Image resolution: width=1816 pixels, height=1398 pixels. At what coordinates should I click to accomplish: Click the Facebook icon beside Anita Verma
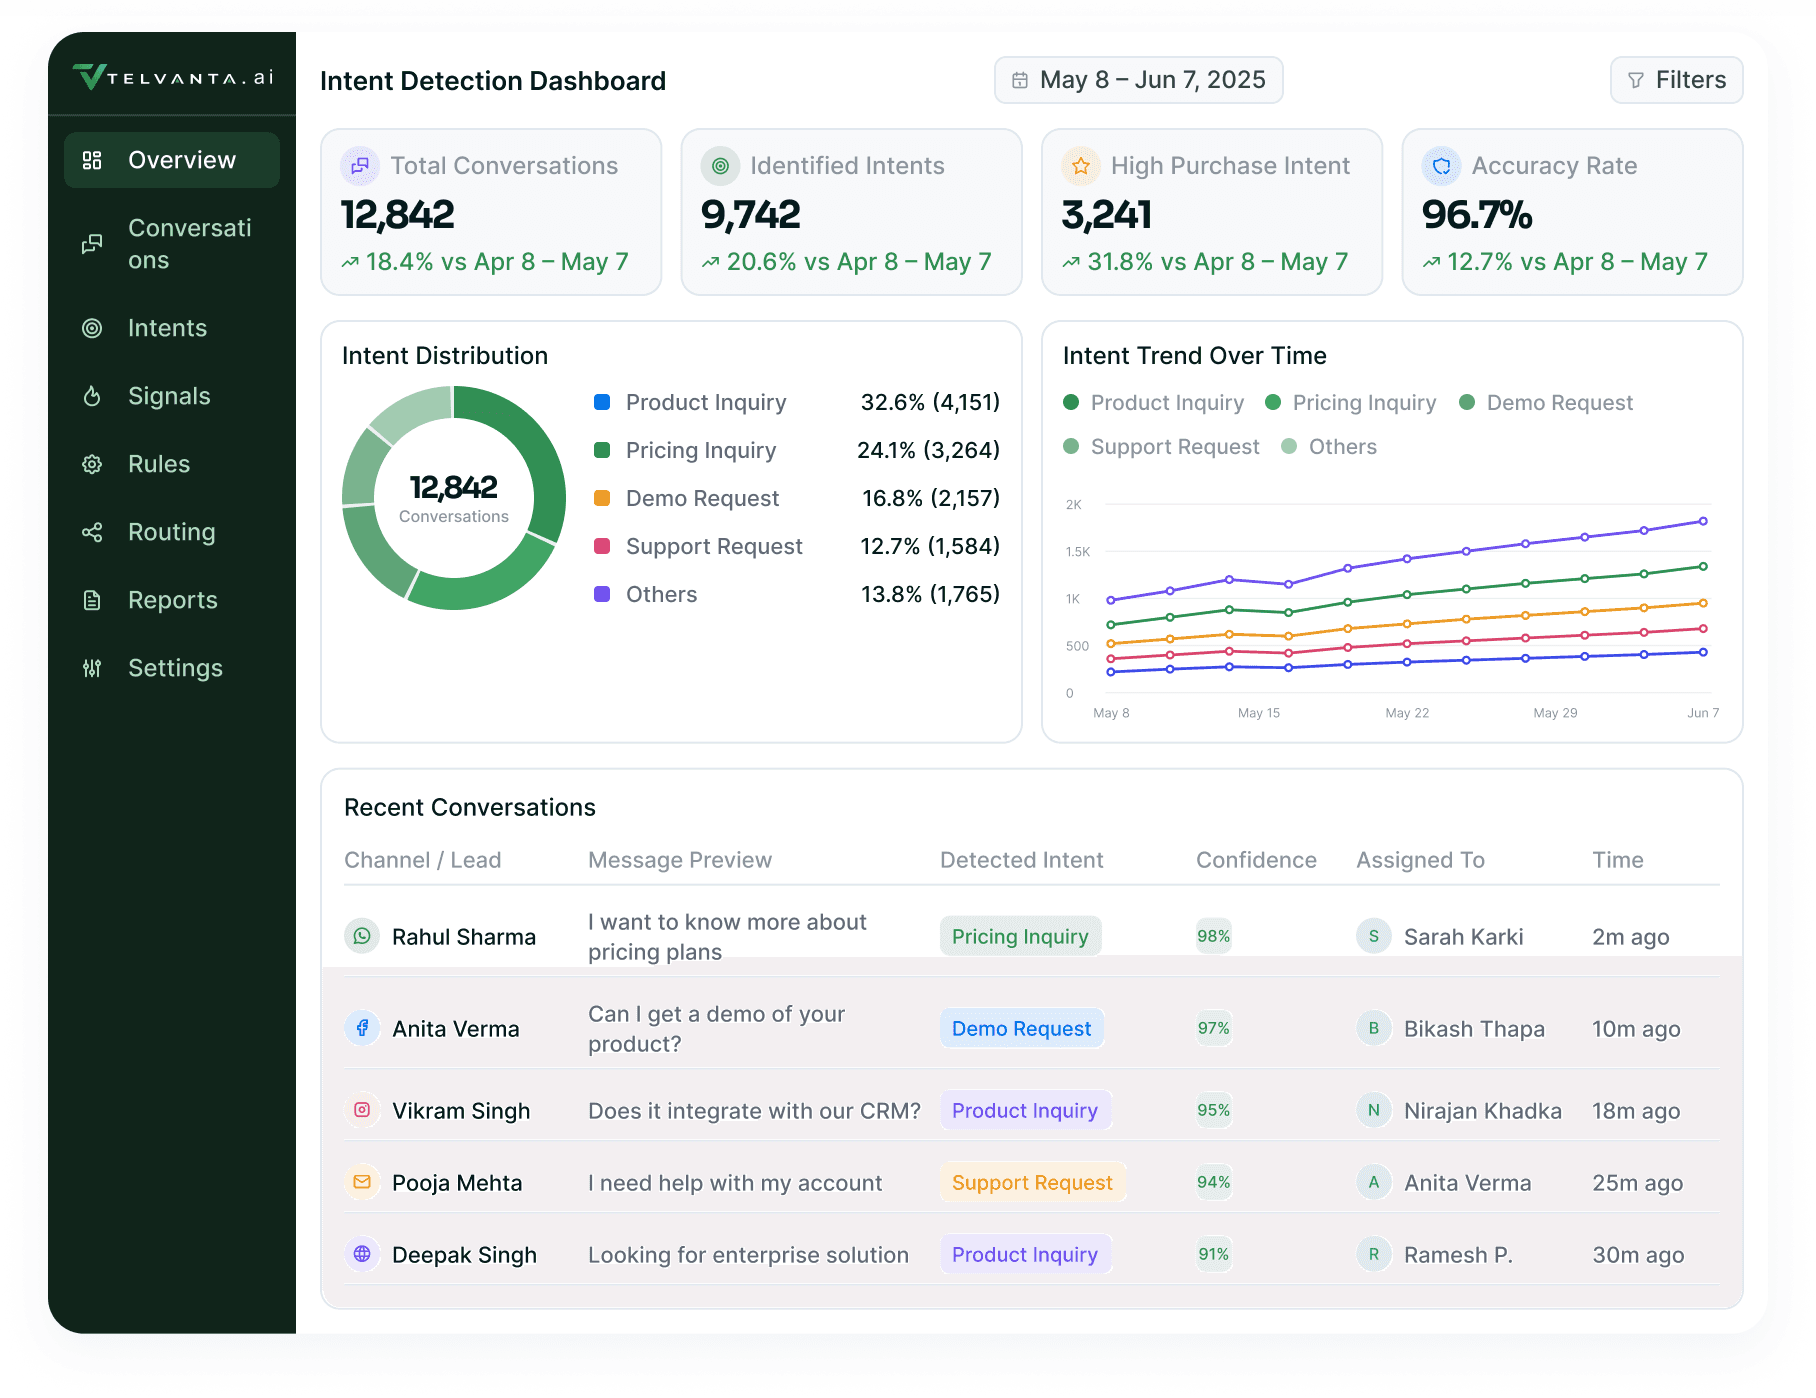point(362,1028)
